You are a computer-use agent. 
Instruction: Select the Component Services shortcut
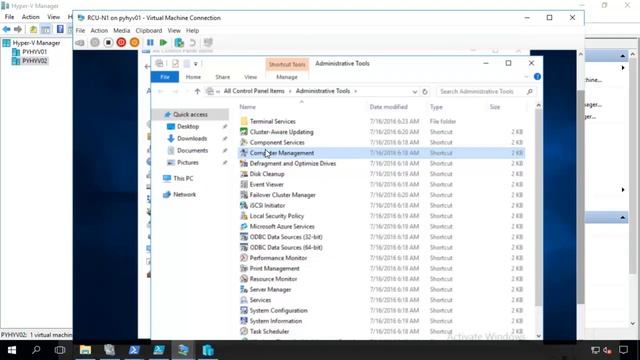pos(277,142)
